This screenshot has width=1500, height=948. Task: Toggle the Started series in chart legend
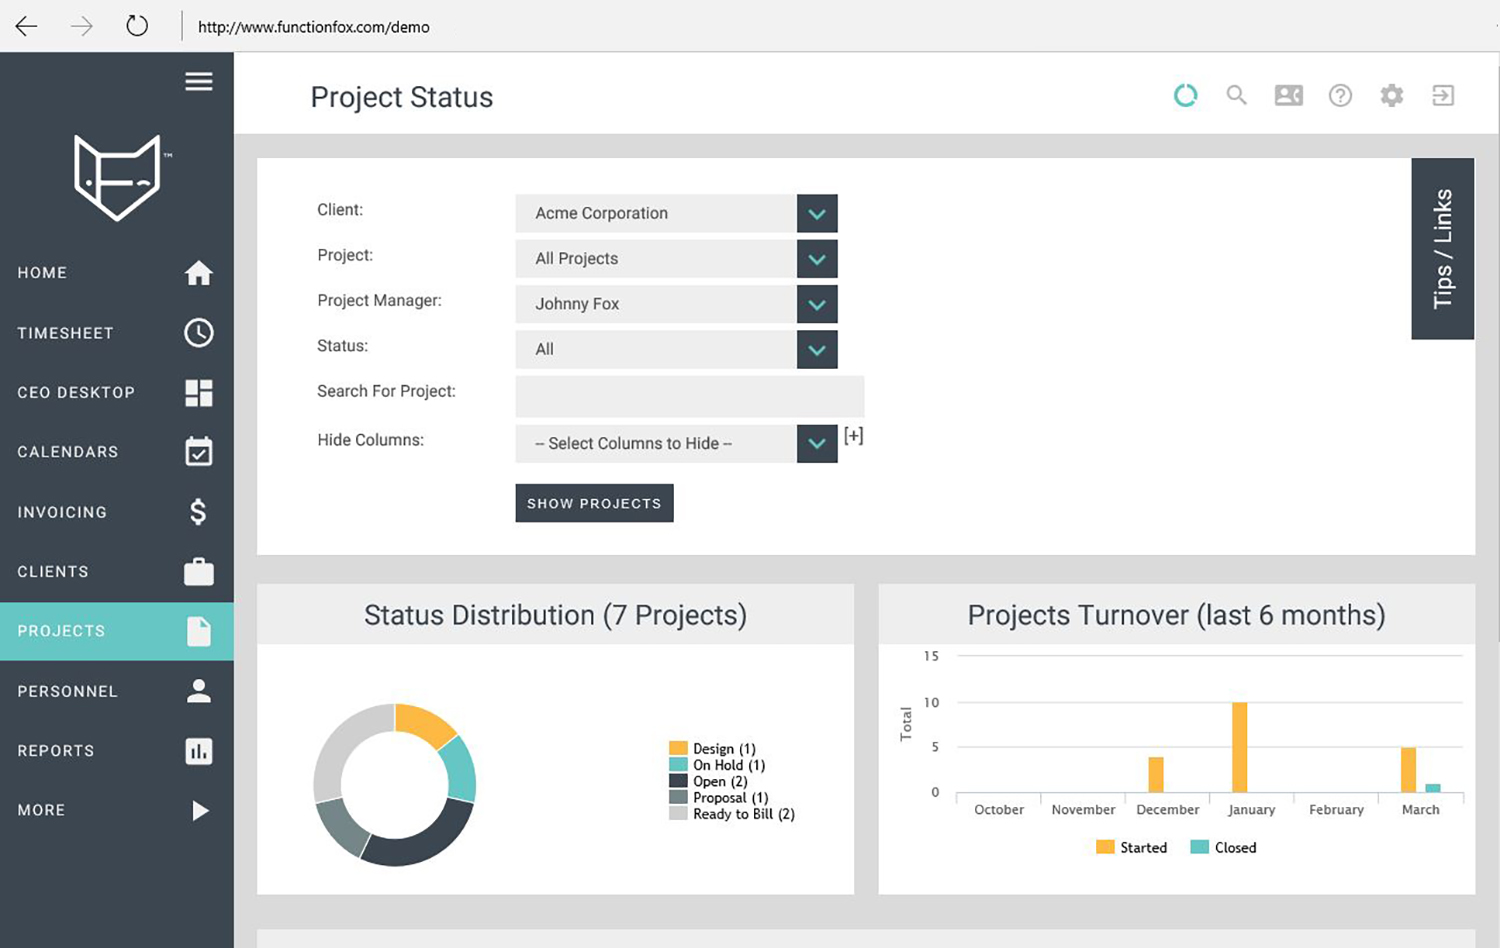click(x=1132, y=847)
